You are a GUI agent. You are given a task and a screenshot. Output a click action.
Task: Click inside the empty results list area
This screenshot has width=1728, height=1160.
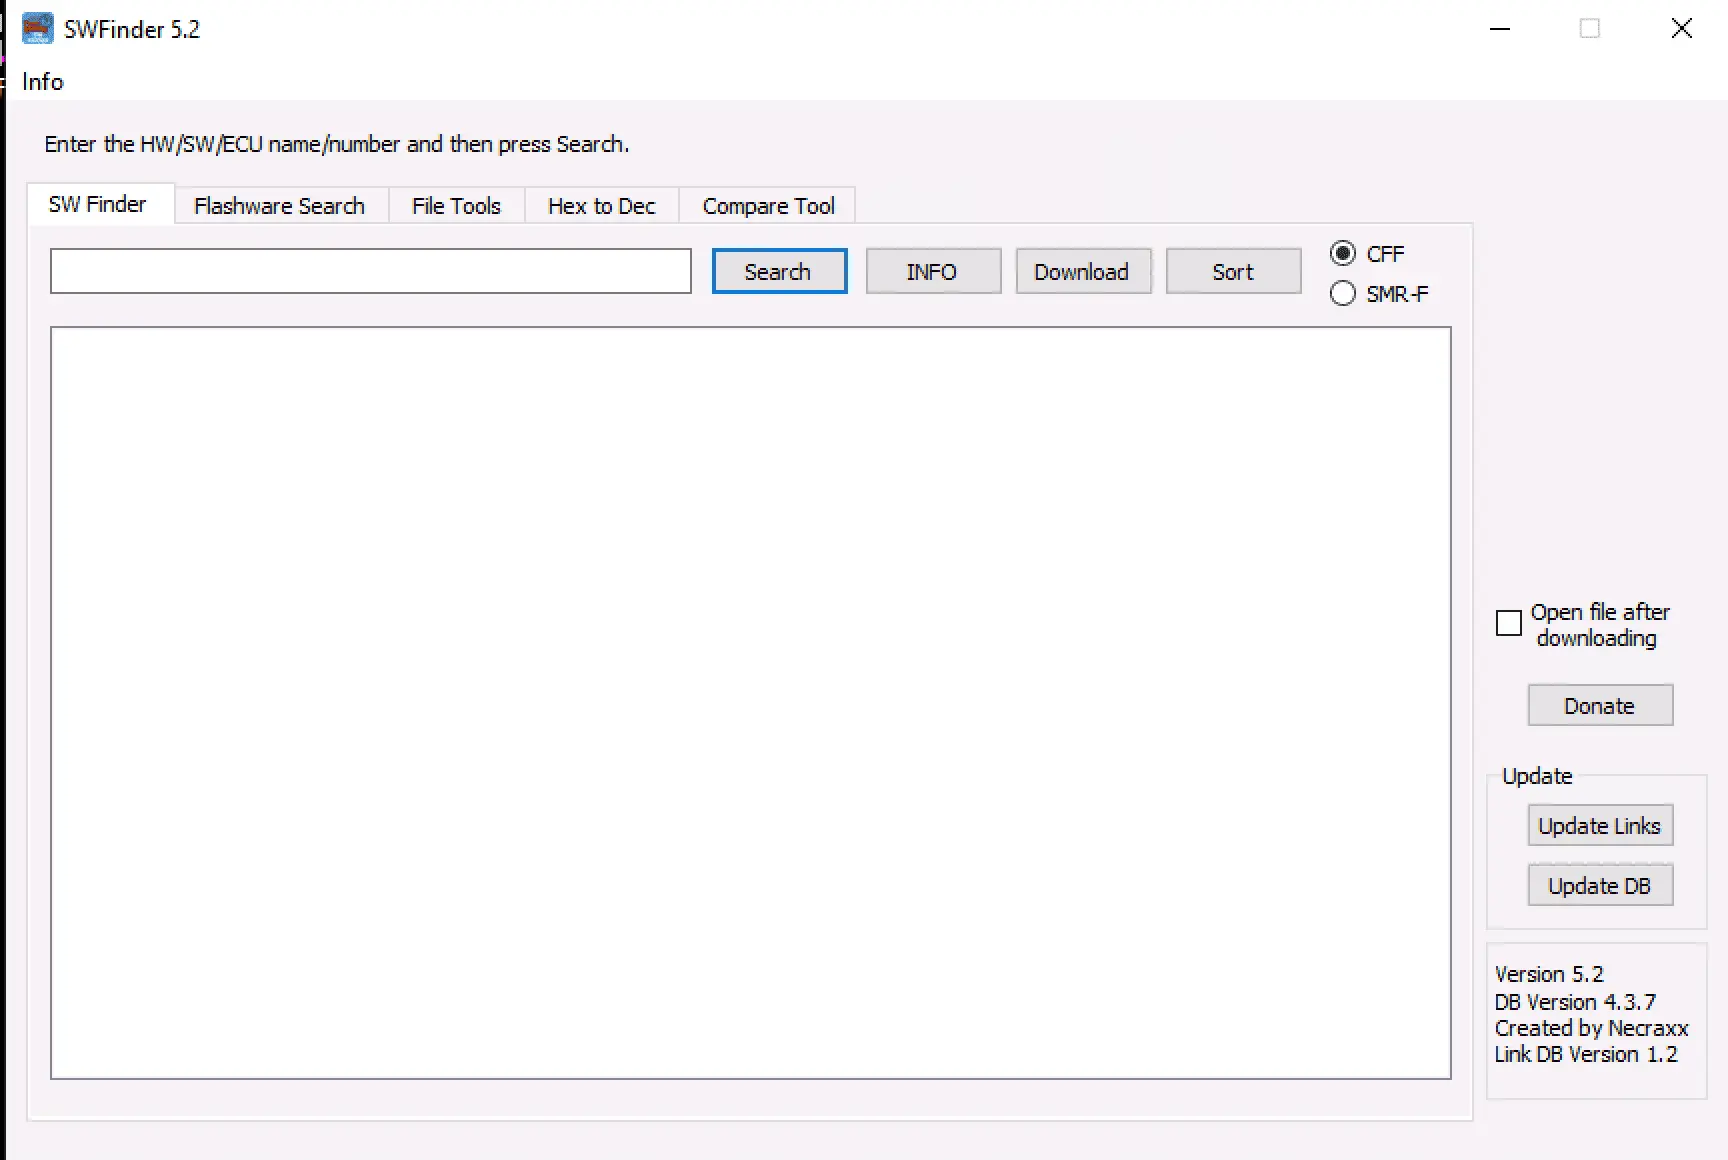[750, 702]
